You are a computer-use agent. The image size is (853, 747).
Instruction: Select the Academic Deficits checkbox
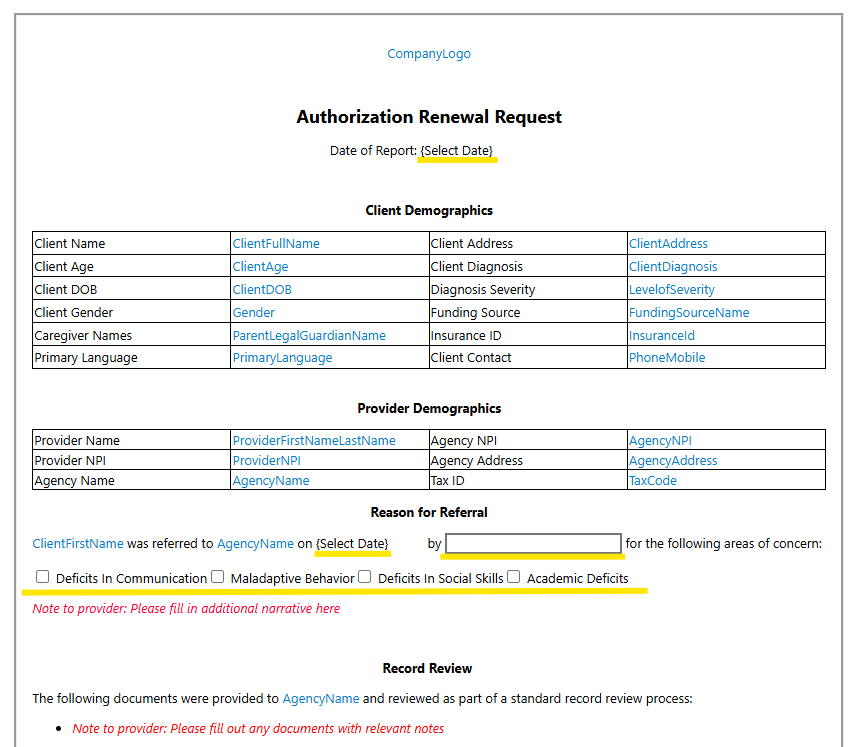pos(514,576)
